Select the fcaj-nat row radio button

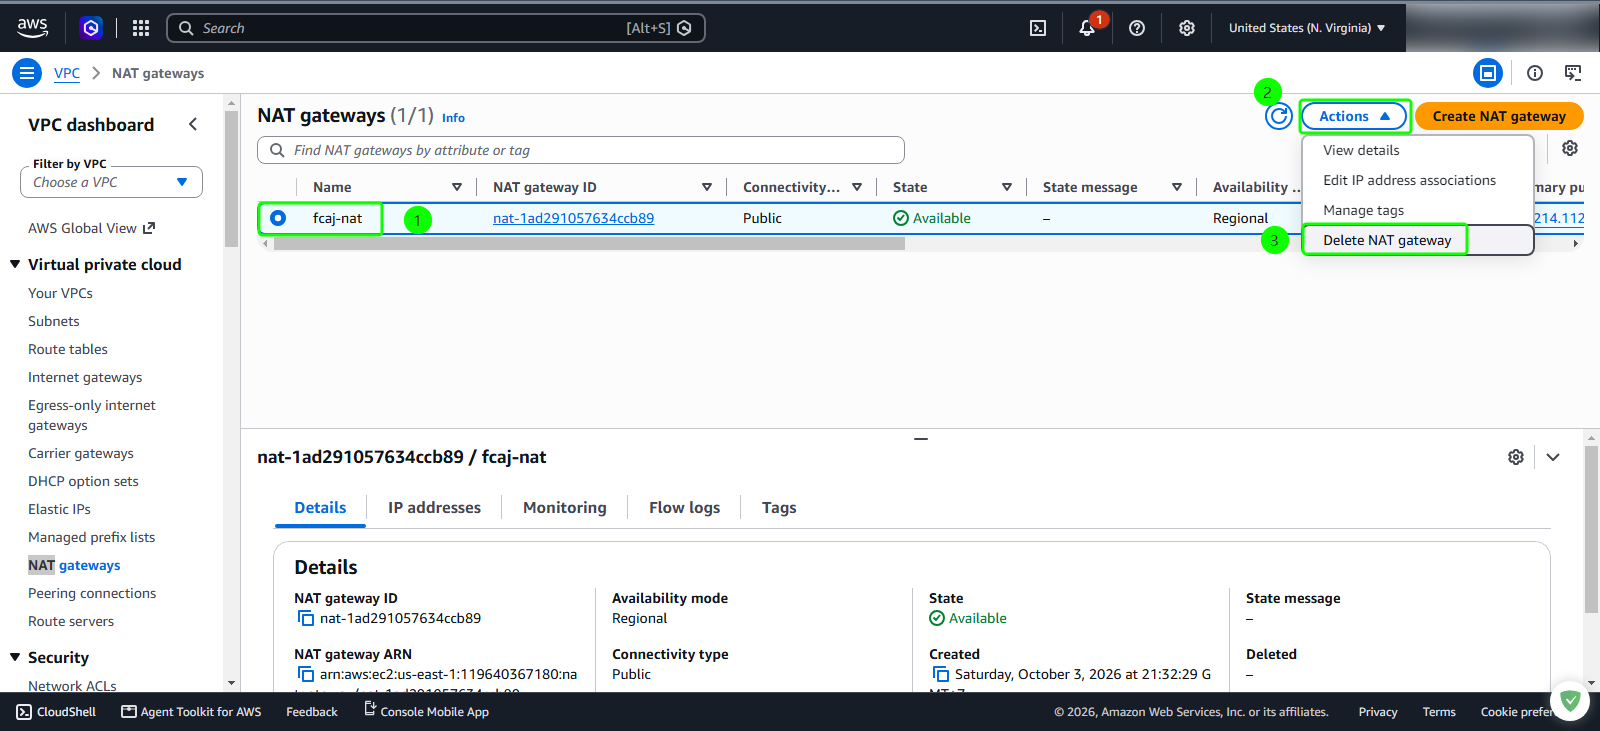click(x=278, y=218)
